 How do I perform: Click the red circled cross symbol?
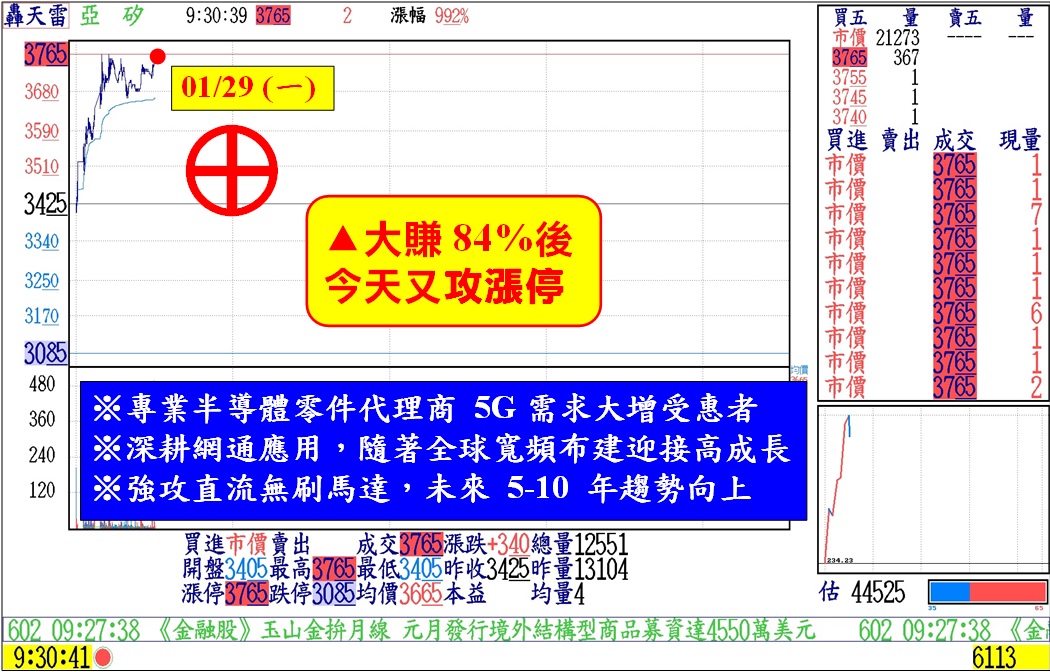click(231, 169)
